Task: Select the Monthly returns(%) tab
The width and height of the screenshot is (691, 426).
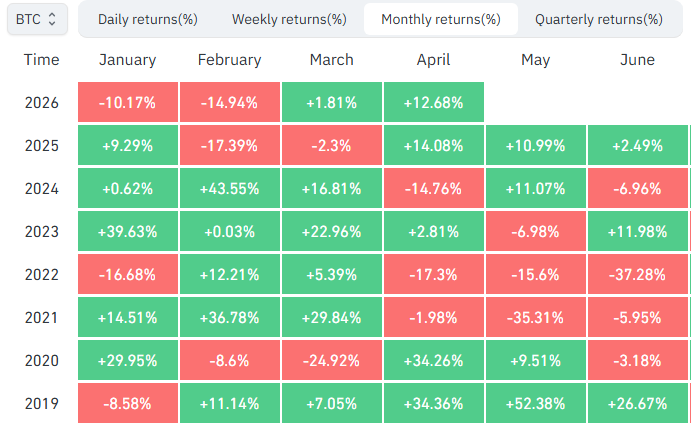Action: point(441,19)
